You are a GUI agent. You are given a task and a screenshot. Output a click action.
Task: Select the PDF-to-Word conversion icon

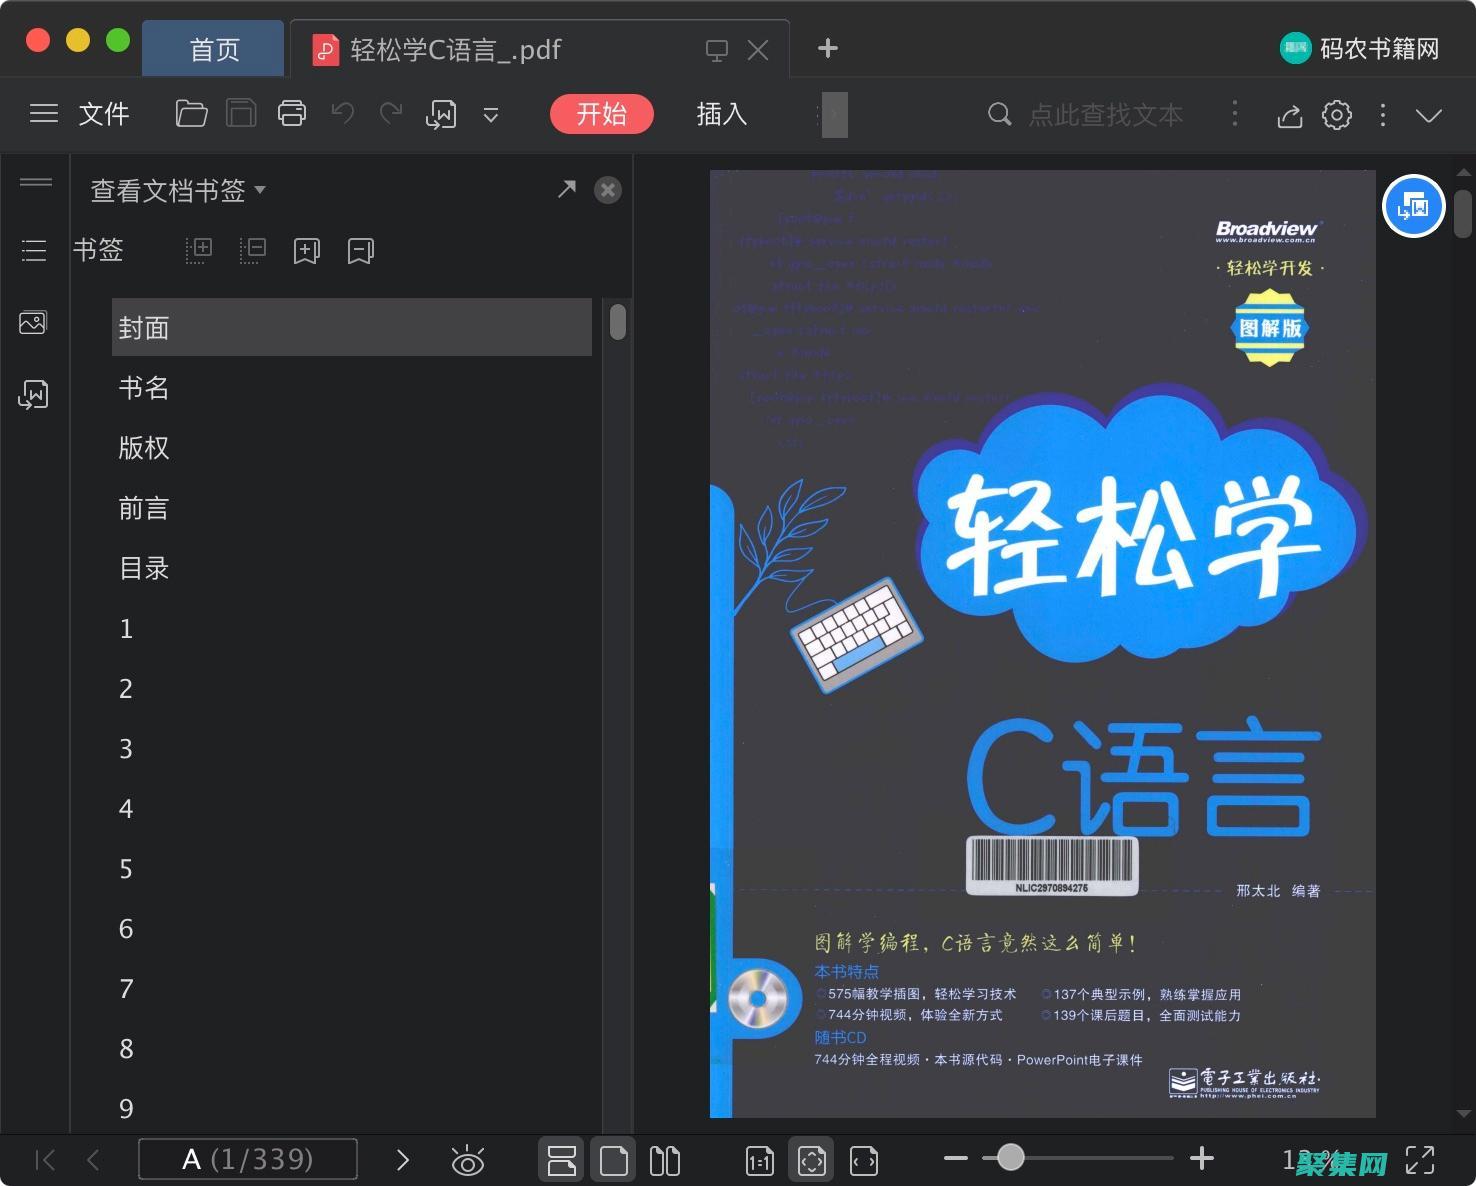[x=441, y=113]
